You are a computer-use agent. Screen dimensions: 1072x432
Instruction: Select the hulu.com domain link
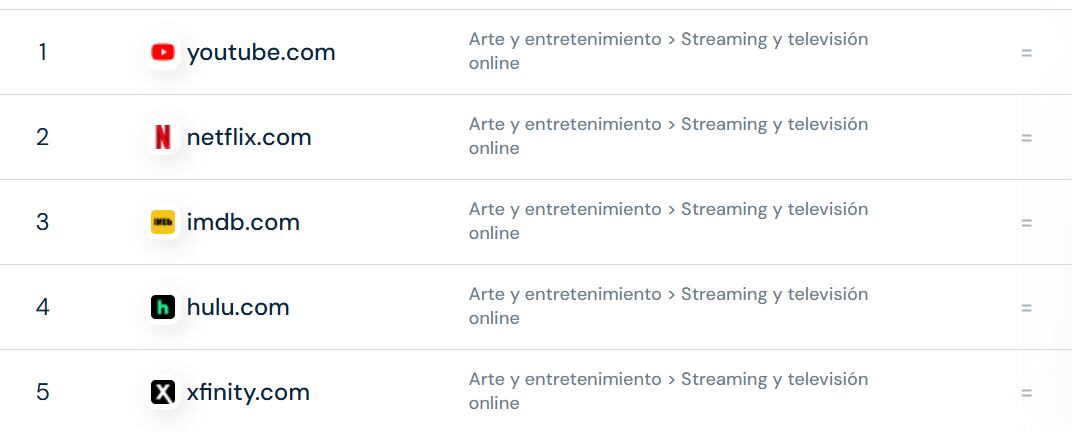pos(238,307)
